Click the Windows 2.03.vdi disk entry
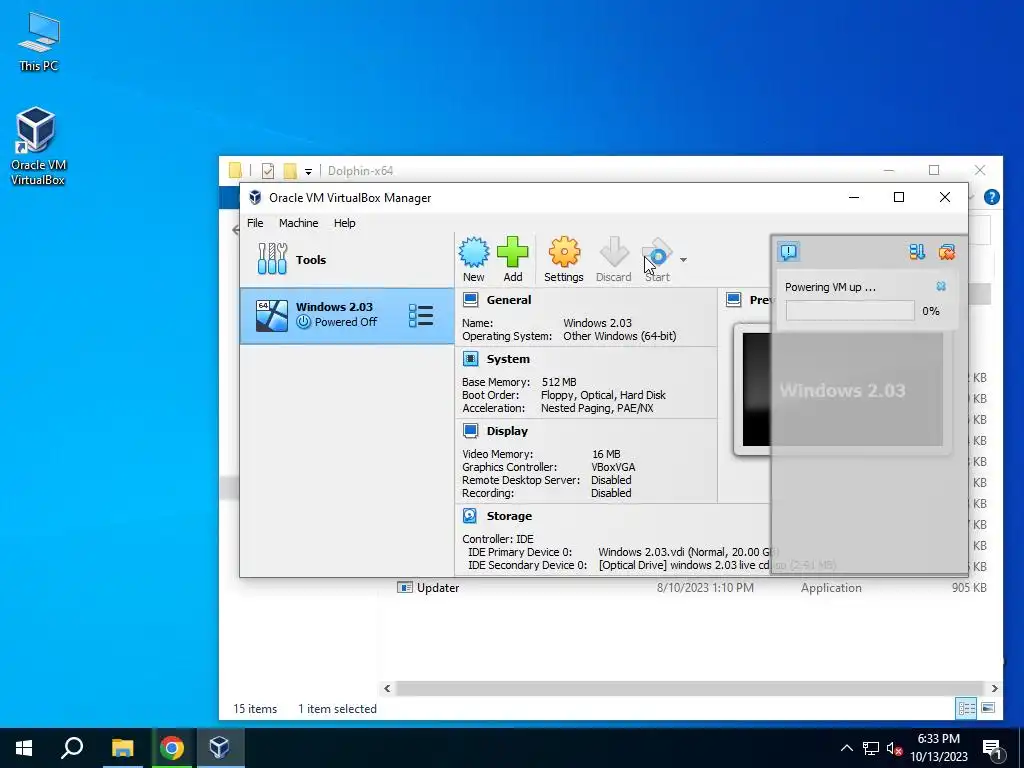Viewport: 1024px width, 768px height. pos(688,552)
